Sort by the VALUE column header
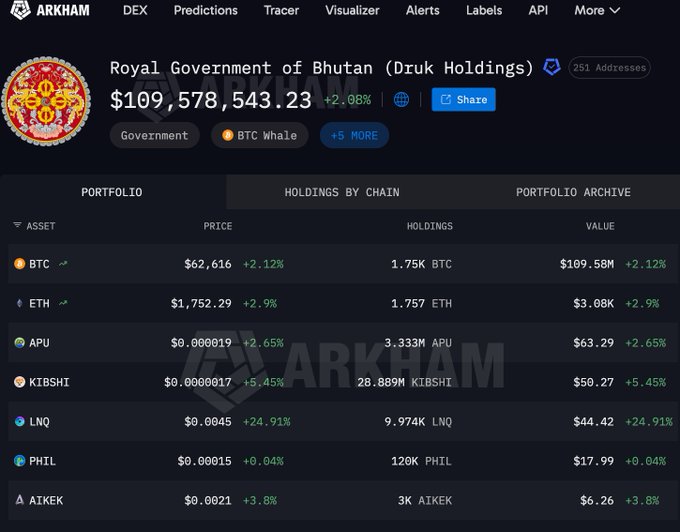Viewport: 680px width, 532px height. 600,226
